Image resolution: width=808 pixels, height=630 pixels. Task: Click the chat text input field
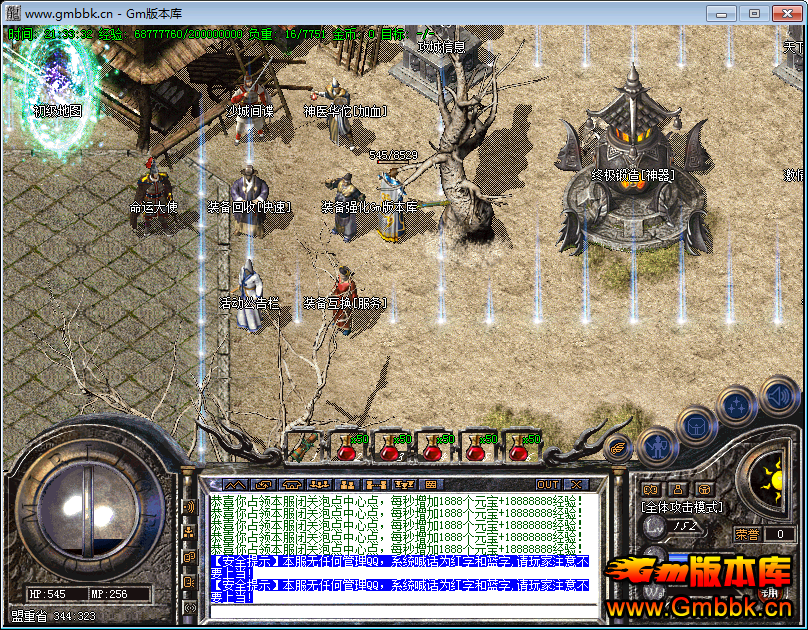coord(400,612)
